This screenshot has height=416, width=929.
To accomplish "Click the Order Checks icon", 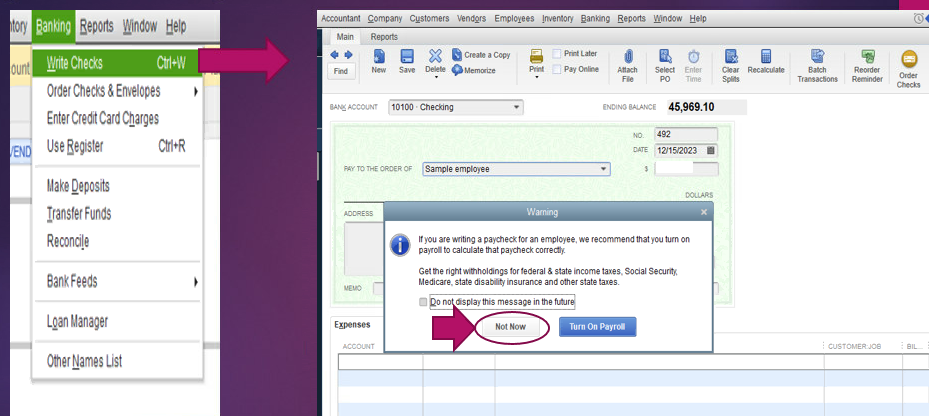I will pyautogui.click(x=908, y=60).
